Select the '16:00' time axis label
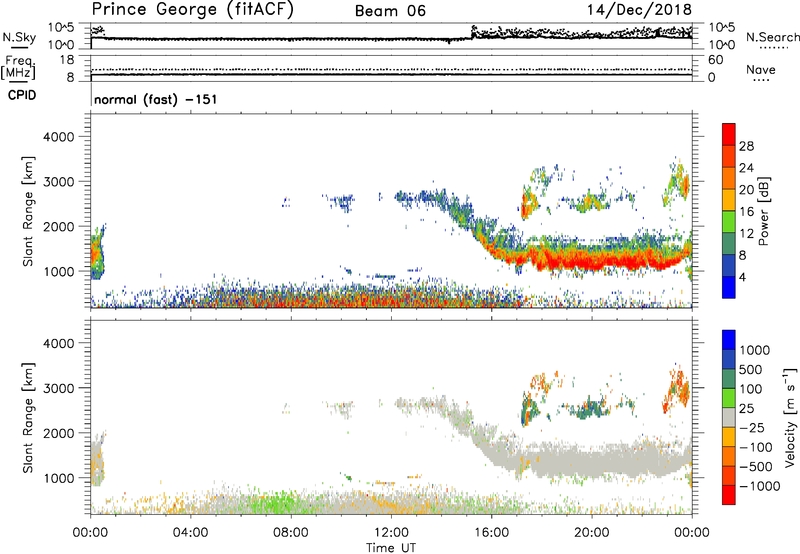This screenshot has width=800, height=554. [491, 533]
